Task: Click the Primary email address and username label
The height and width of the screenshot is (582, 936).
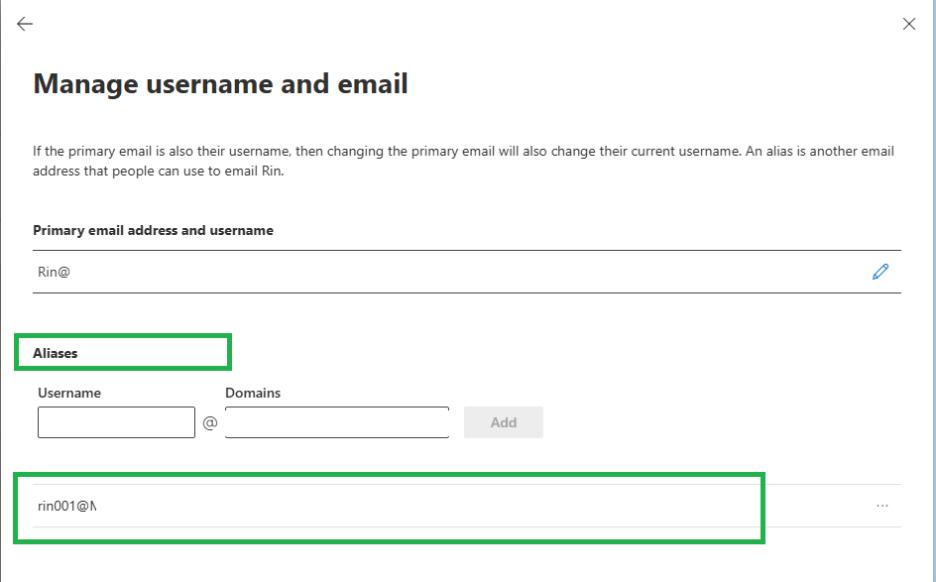Action: pos(153,230)
